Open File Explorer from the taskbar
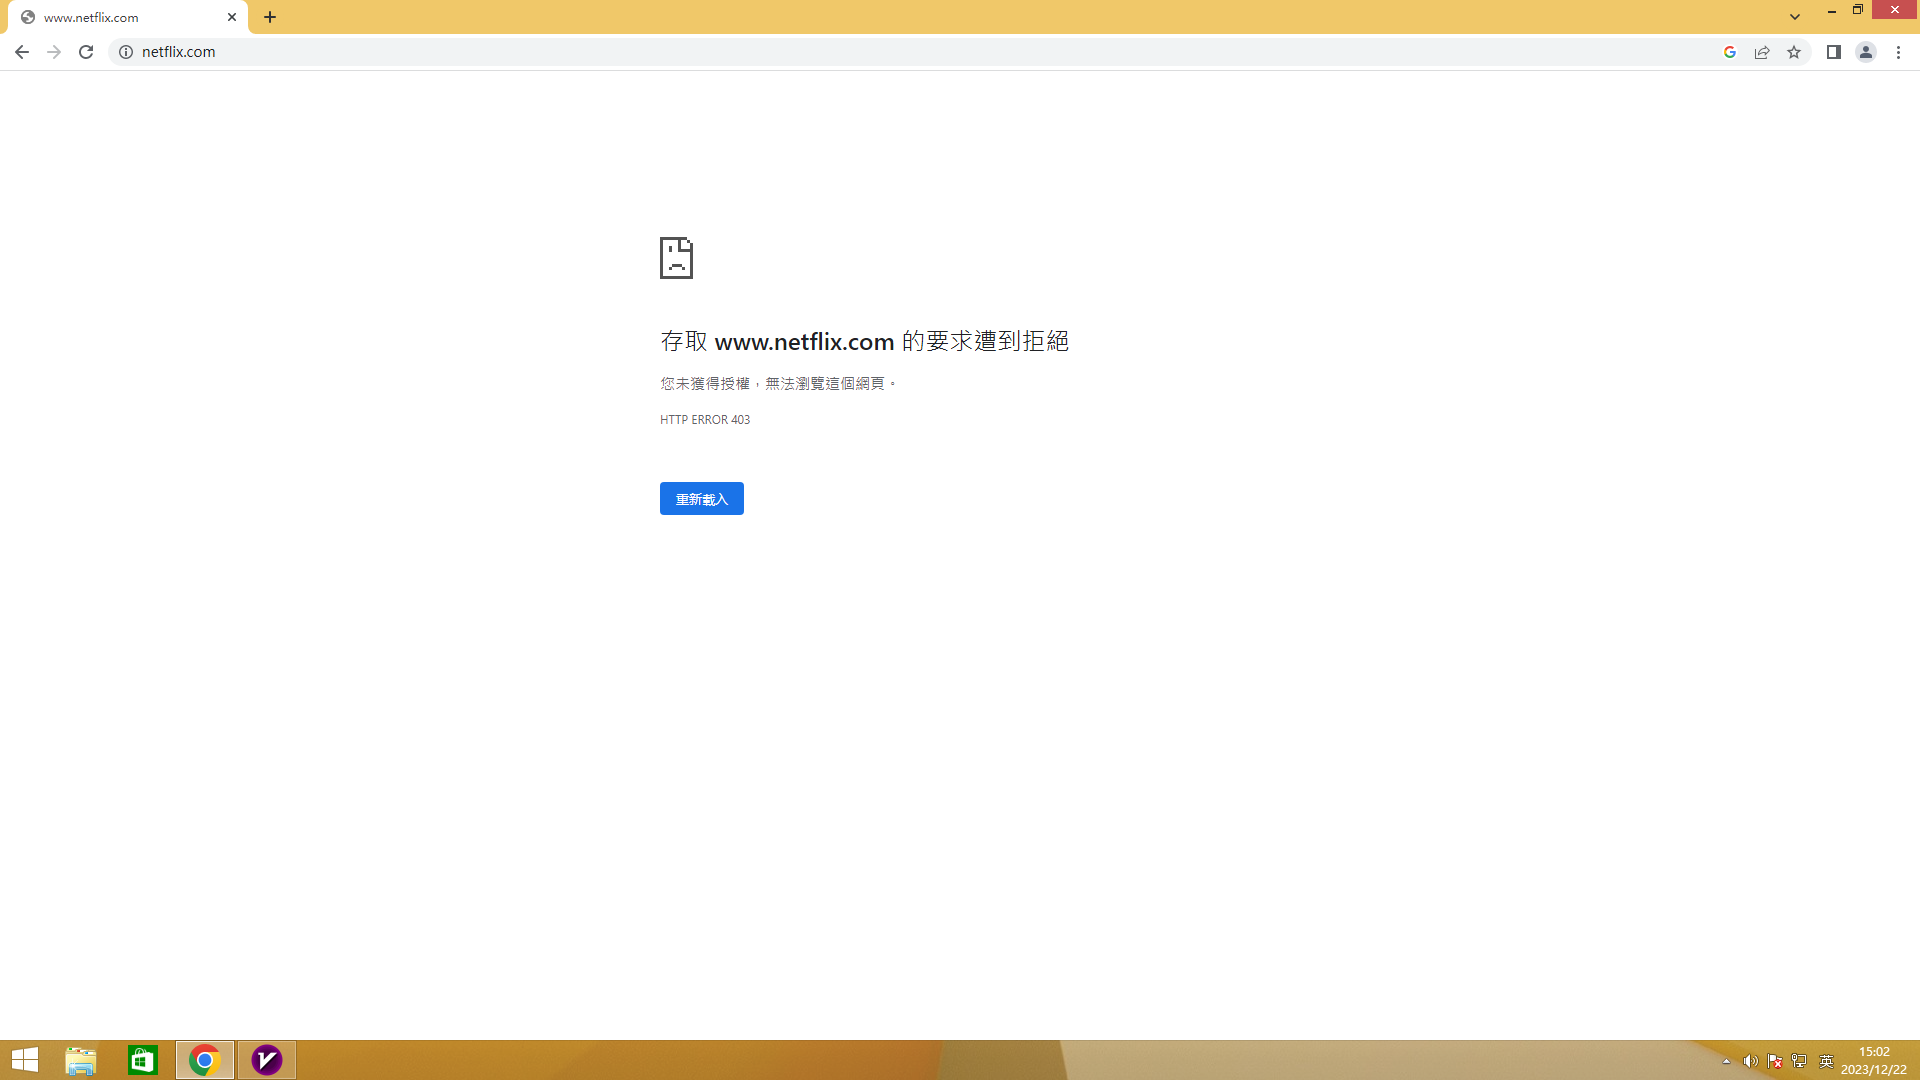Viewport: 1920px width, 1080px height. [x=81, y=1060]
